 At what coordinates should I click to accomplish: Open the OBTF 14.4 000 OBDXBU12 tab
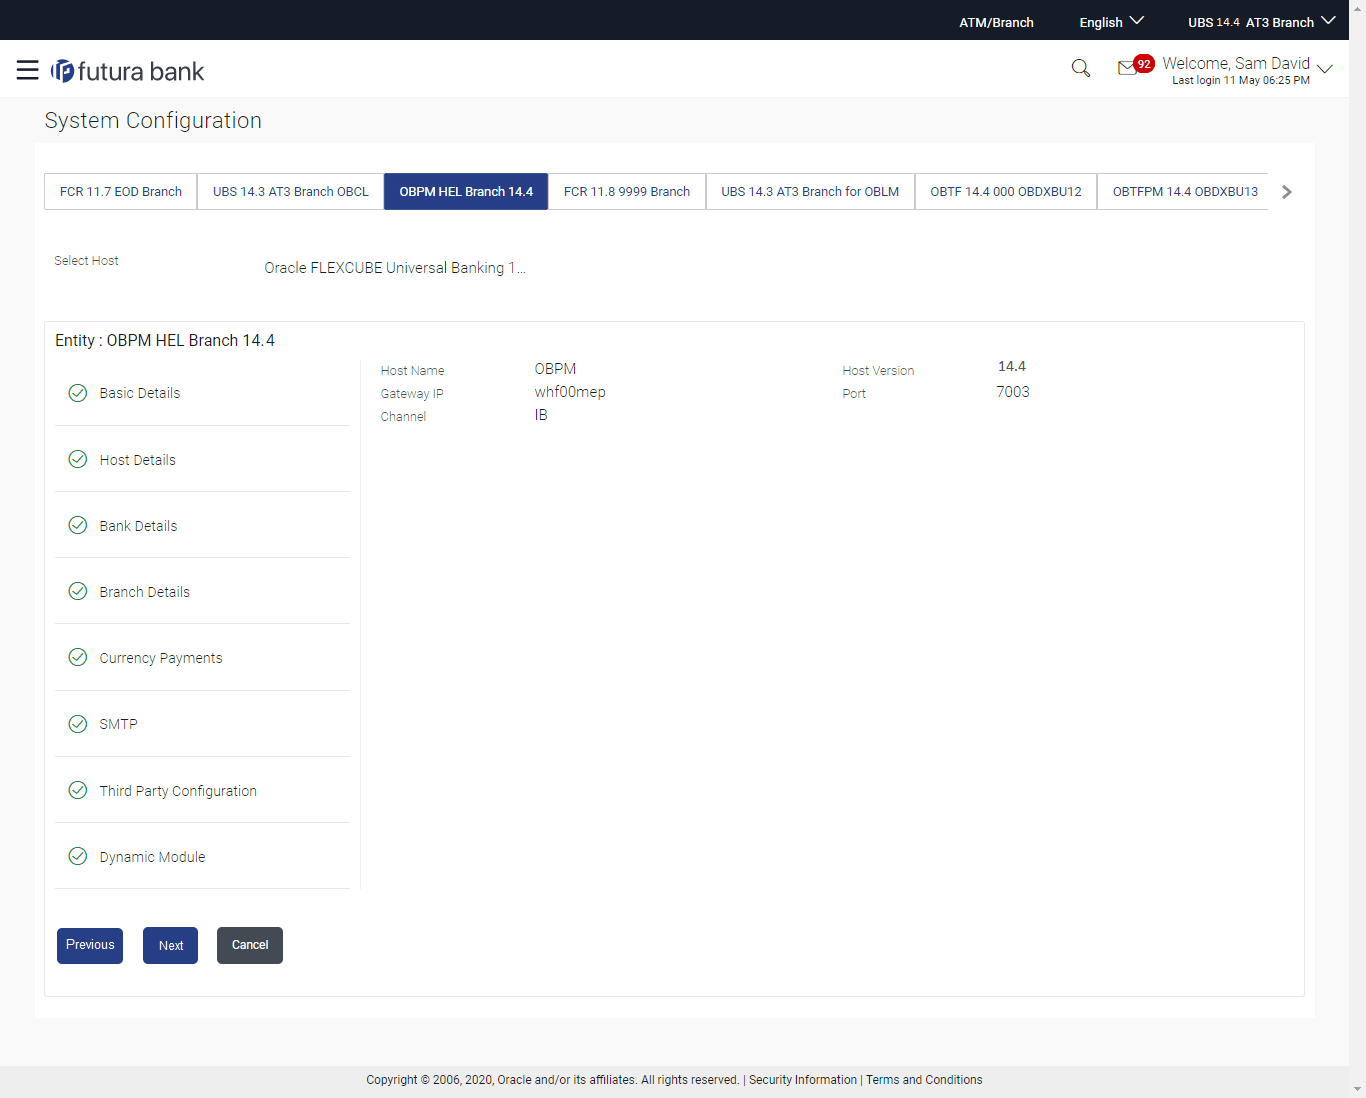point(1006,192)
